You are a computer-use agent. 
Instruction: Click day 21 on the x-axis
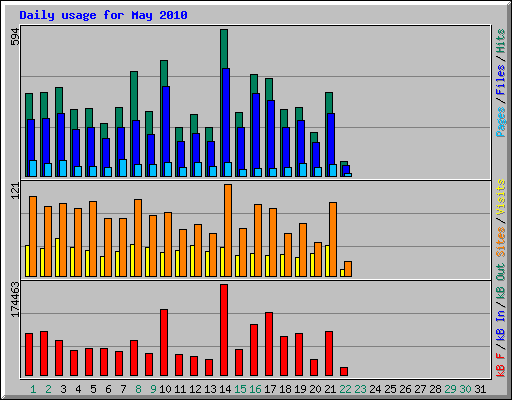point(330,389)
